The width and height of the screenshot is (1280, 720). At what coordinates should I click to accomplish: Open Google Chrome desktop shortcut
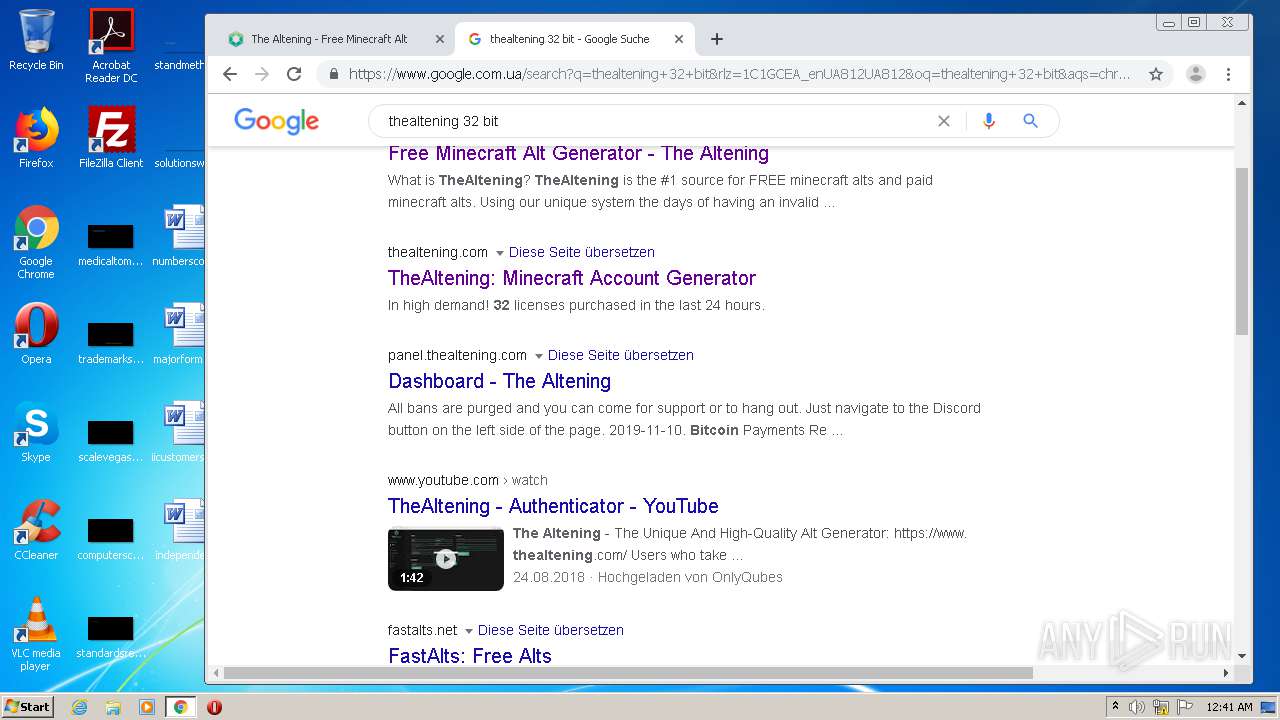point(36,242)
